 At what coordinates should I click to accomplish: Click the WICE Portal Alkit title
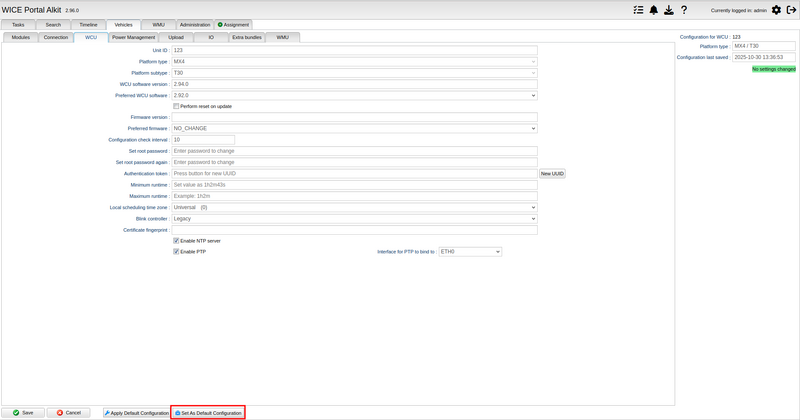point(31,10)
